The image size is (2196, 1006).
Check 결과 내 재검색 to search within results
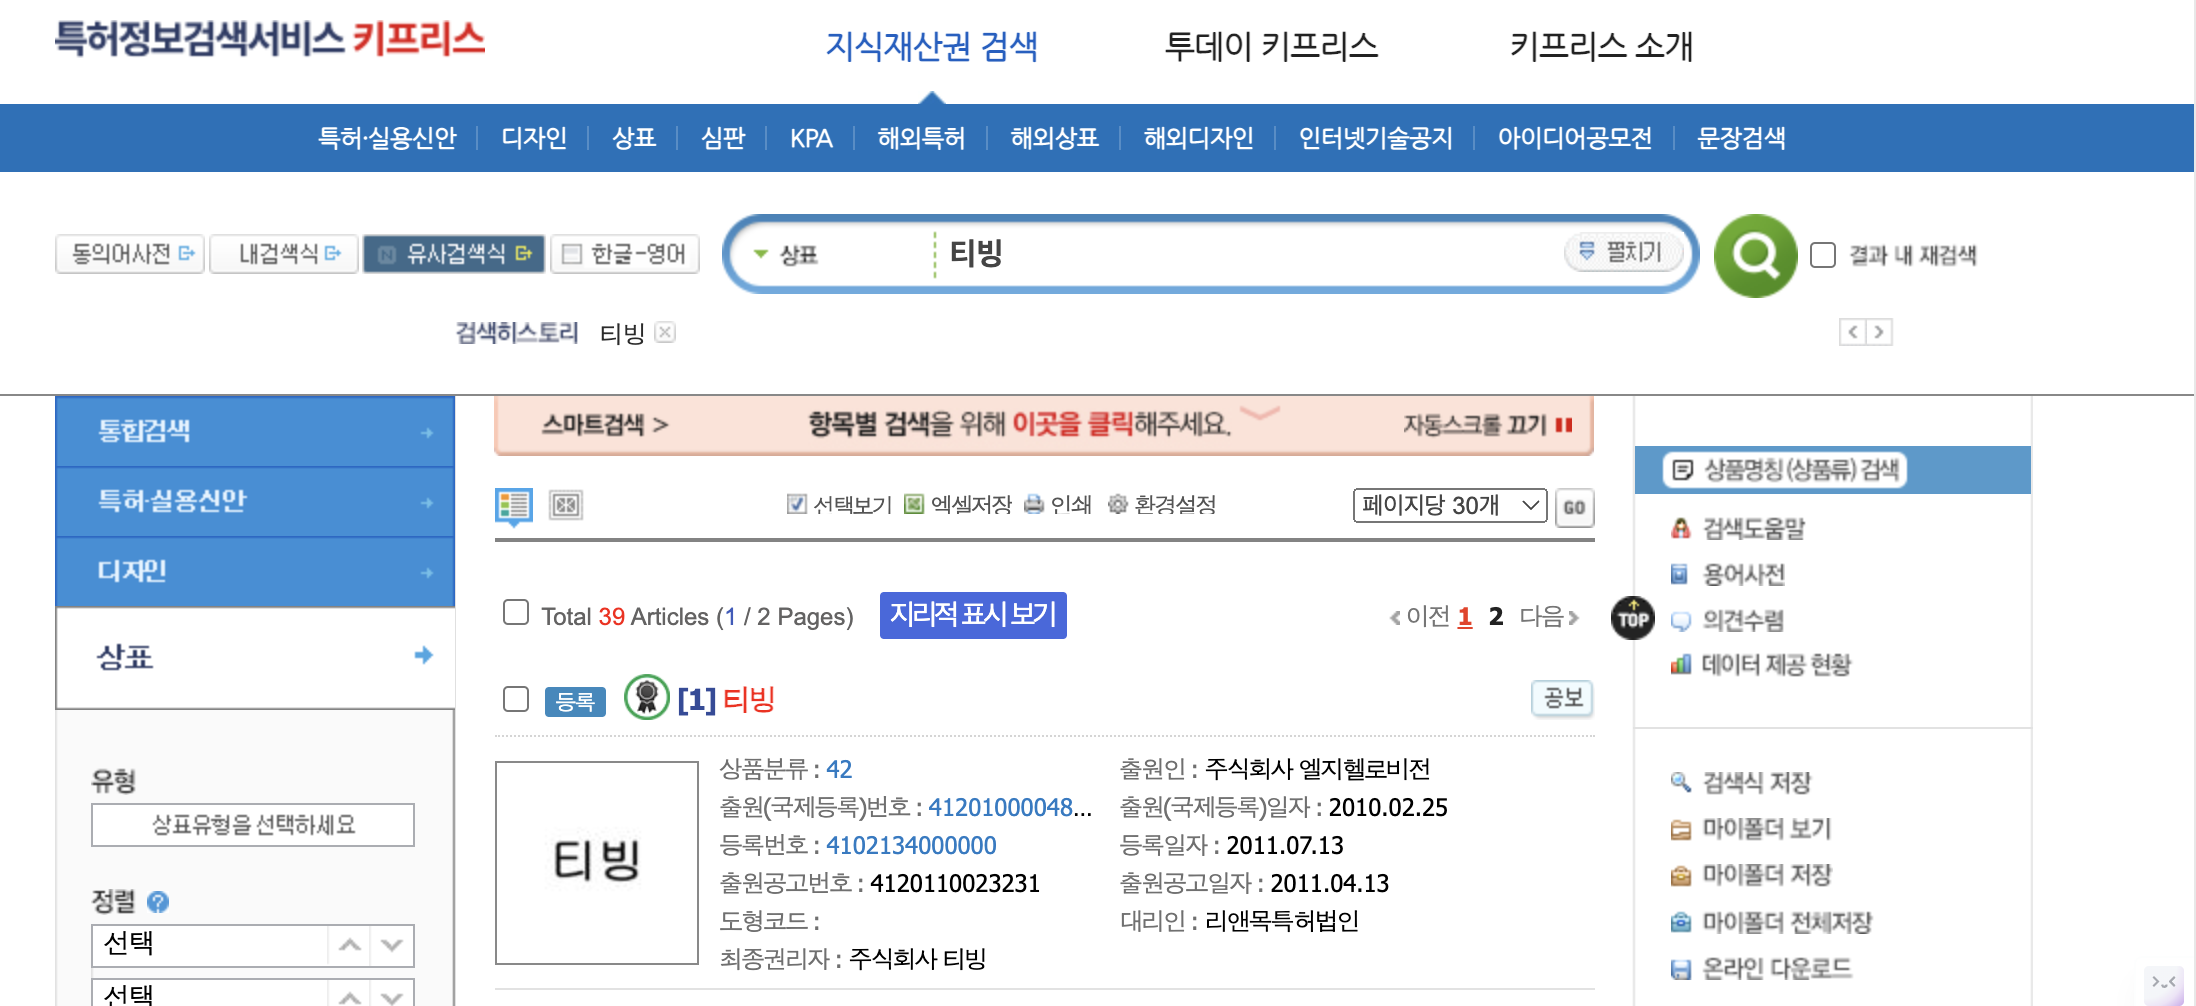point(1824,255)
